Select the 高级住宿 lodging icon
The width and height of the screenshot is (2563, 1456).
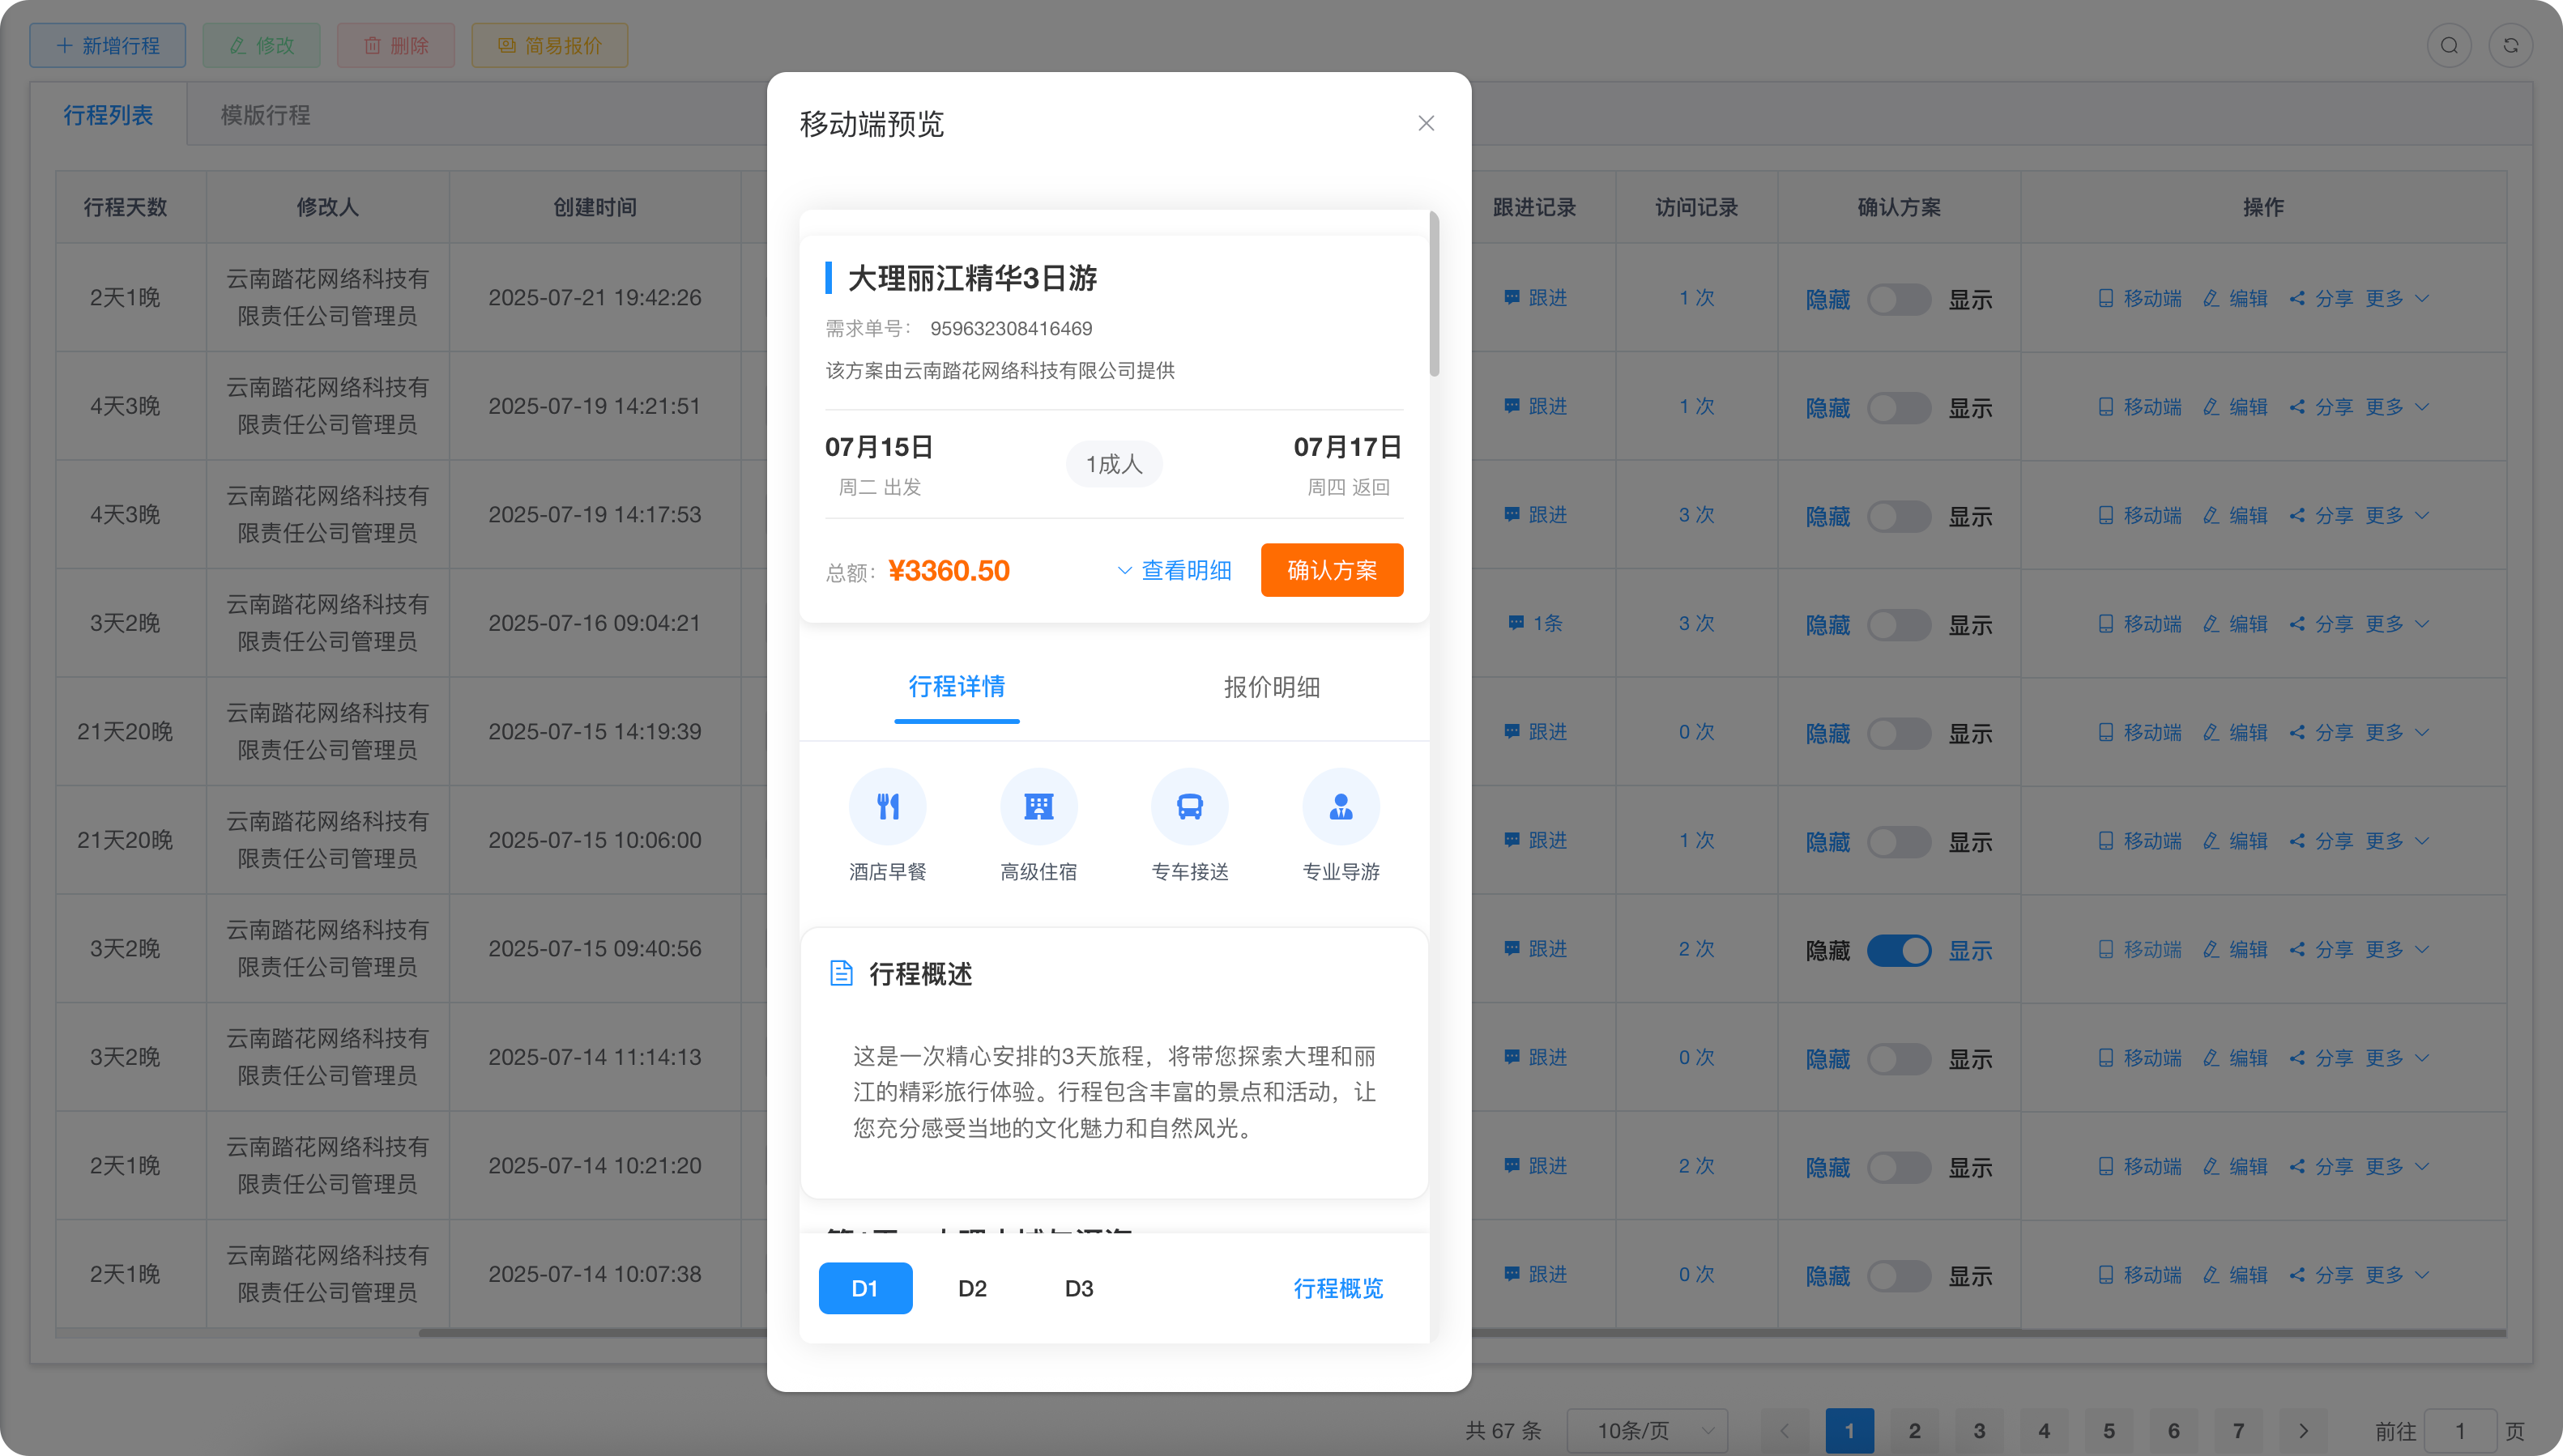point(1038,806)
